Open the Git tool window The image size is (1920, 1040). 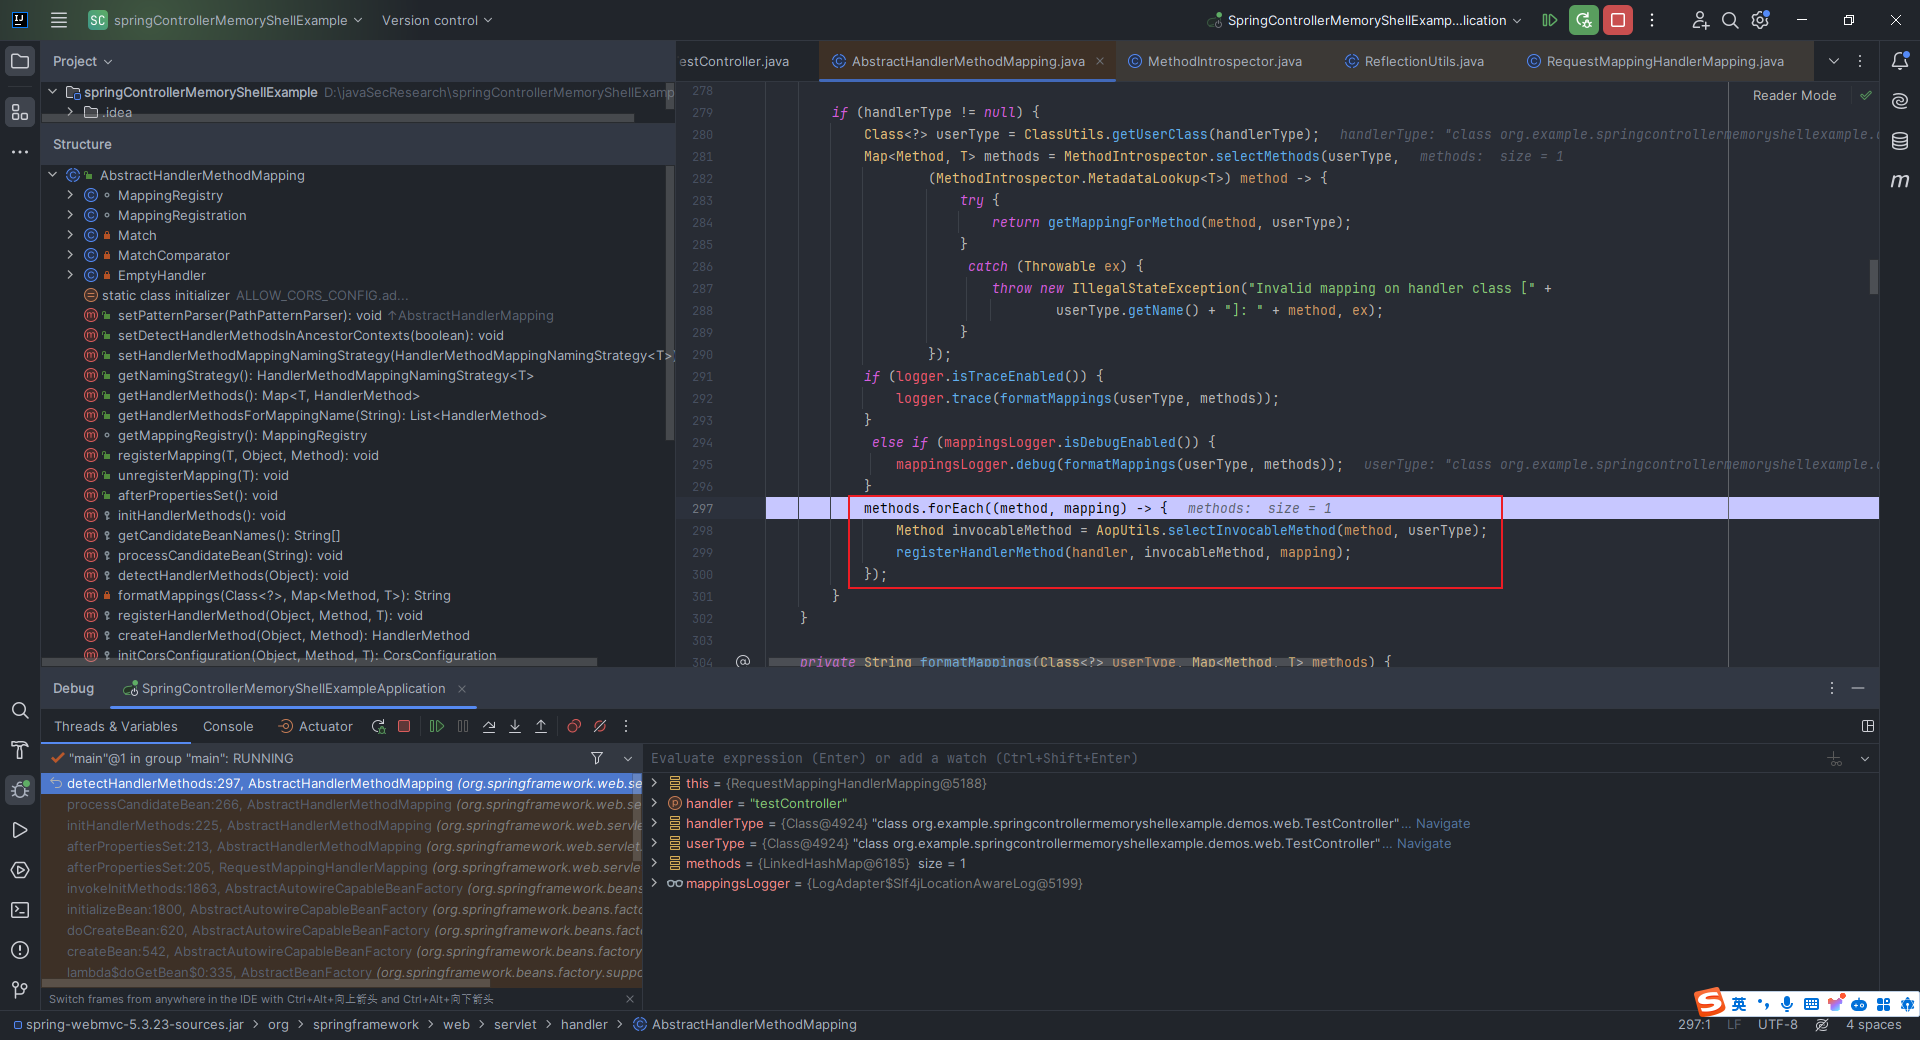coord(20,990)
